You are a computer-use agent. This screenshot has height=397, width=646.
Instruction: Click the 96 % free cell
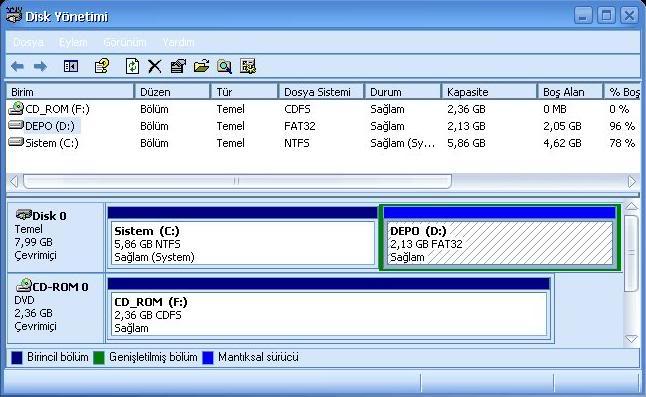pyautogui.click(x=622, y=126)
